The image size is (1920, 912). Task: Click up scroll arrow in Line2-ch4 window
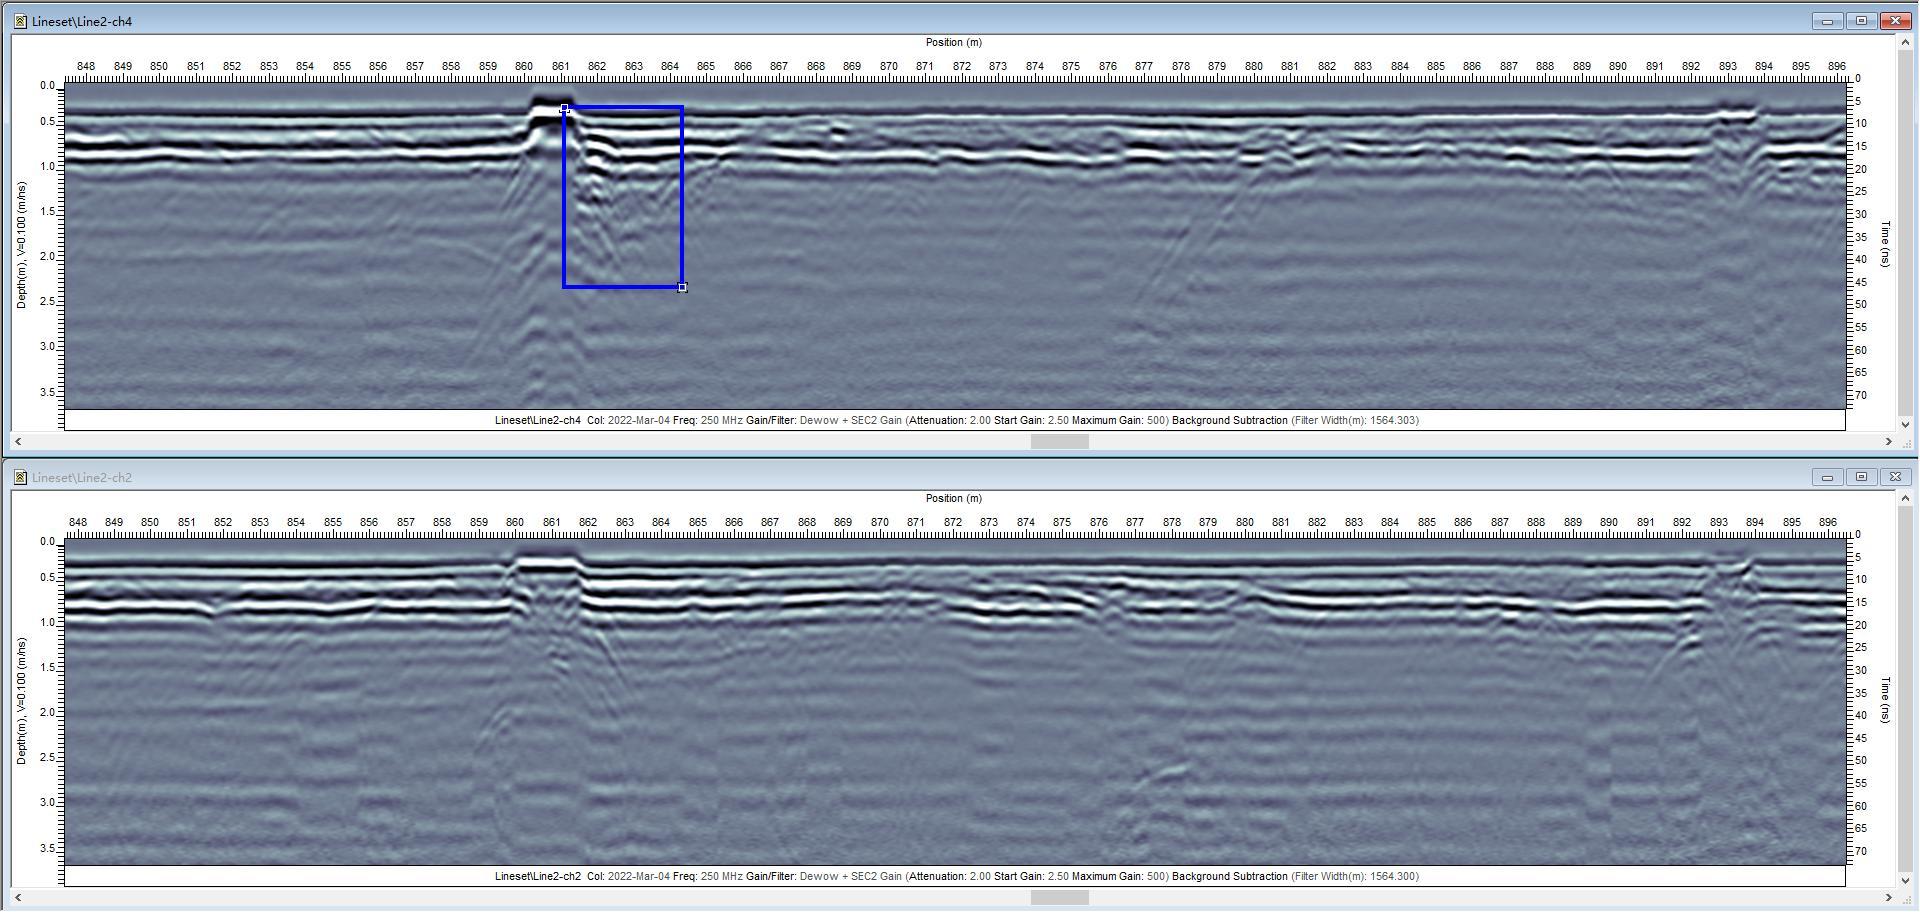1904,42
